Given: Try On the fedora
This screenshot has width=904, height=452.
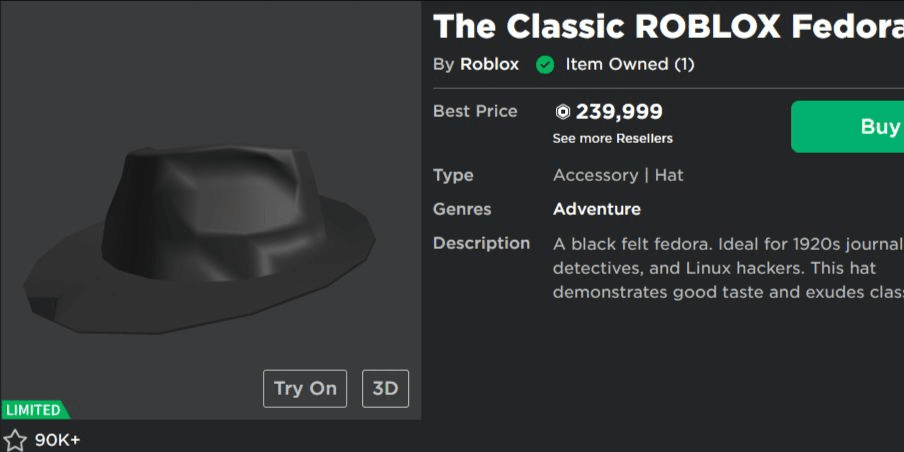Looking at the screenshot, I should [305, 389].
